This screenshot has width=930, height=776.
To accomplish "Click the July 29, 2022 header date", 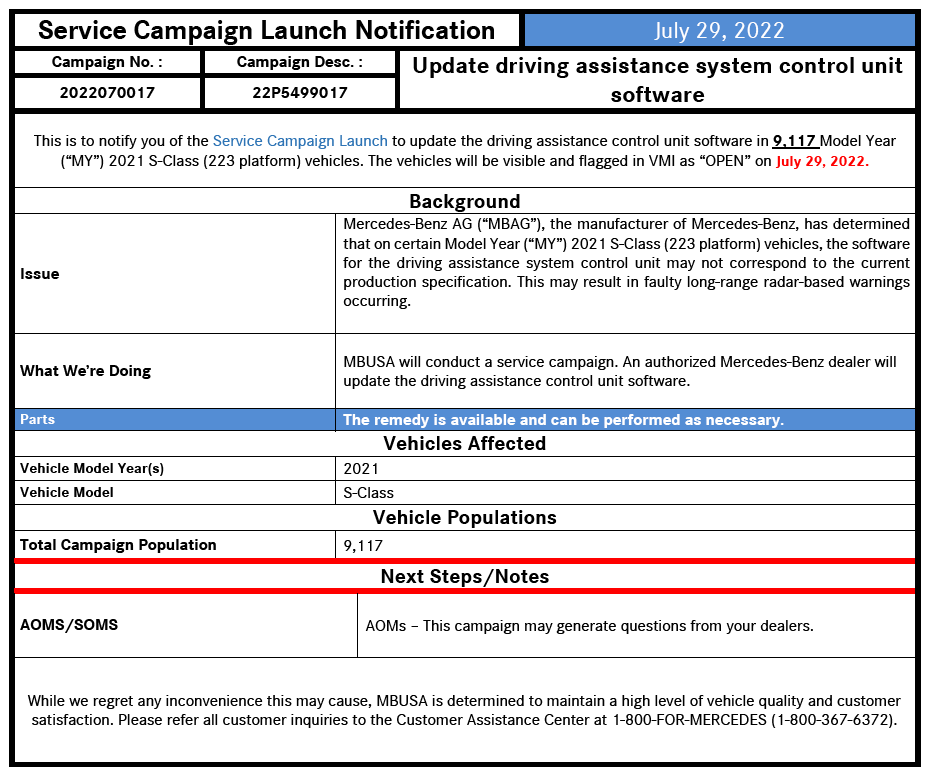I will pos(719,30).
